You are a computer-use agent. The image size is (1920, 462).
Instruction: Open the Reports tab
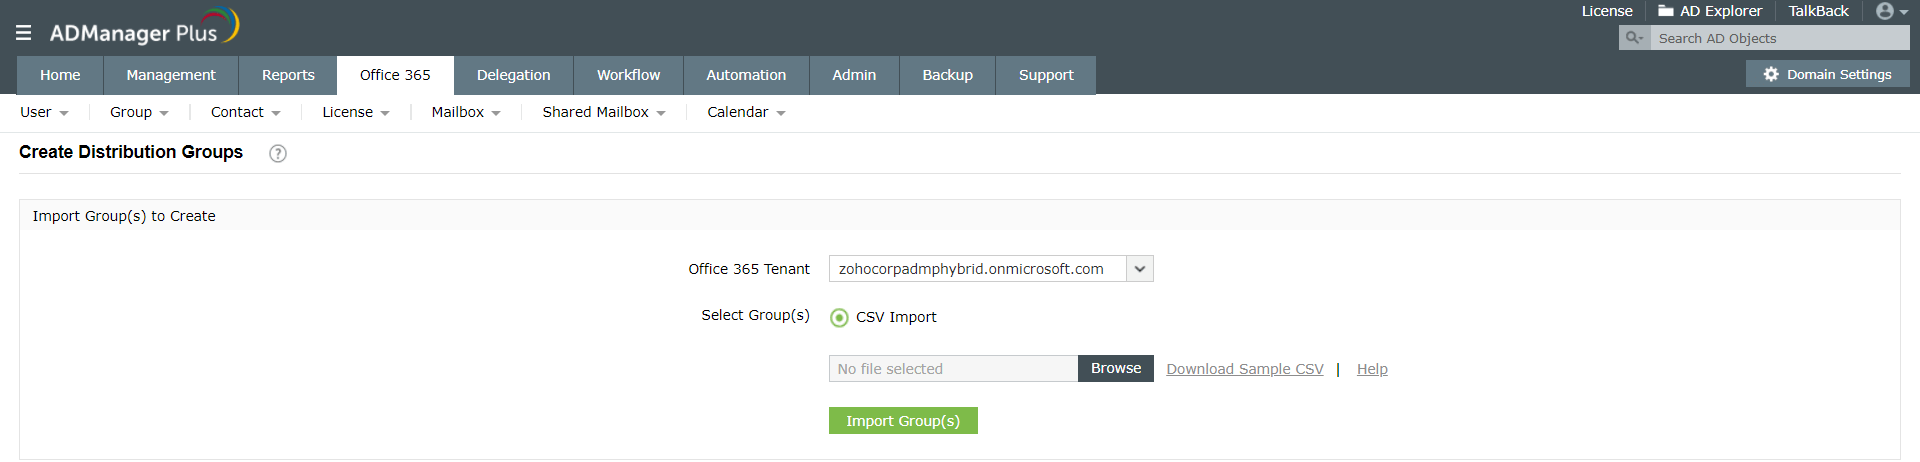tap(288, 75)
